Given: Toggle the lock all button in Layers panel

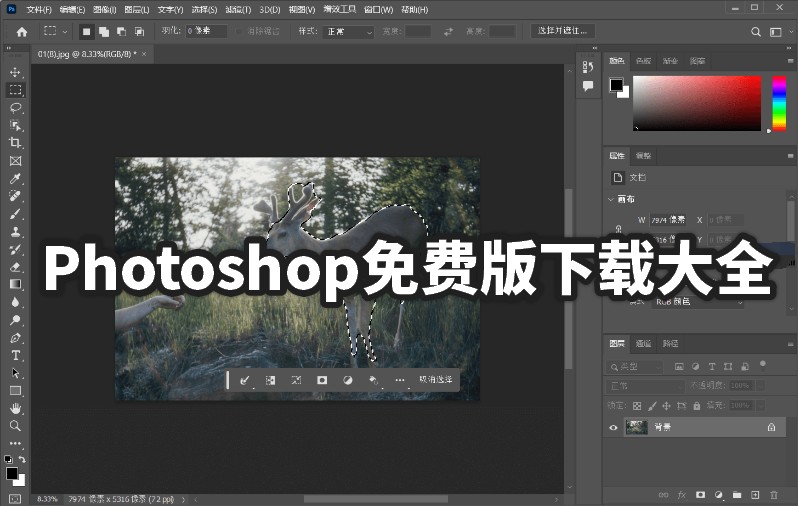Looking at the screenshot, I should click(x=697, y=406).
